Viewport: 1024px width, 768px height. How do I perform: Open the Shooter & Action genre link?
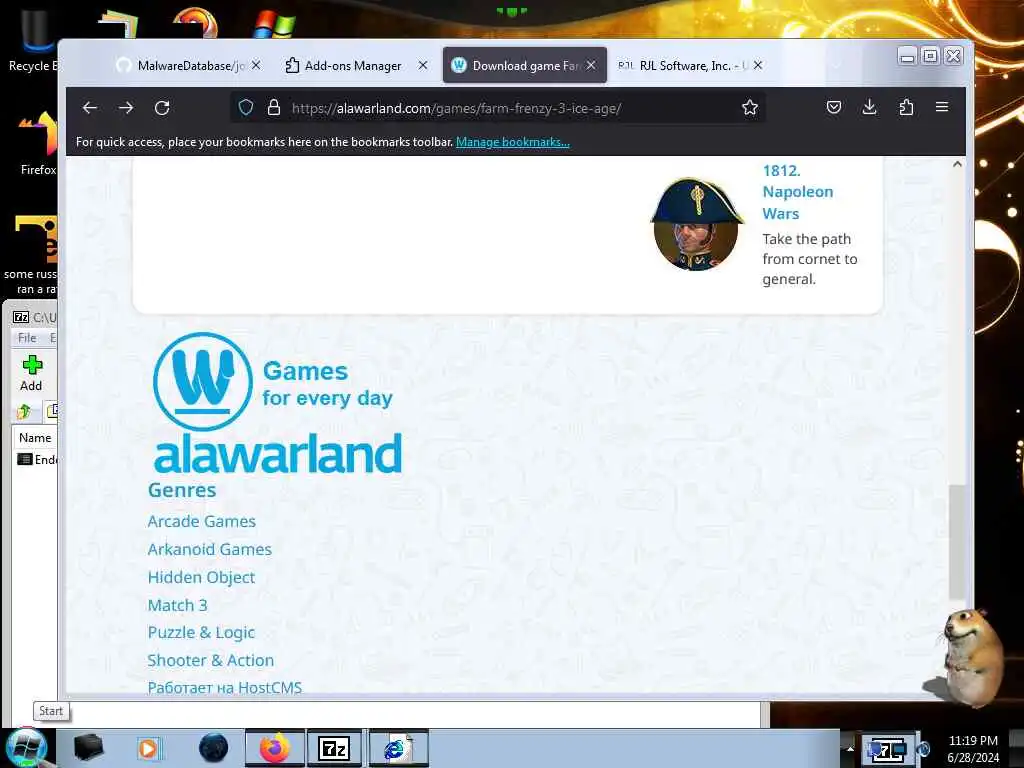pyautogui.click(x=210, y=660)
